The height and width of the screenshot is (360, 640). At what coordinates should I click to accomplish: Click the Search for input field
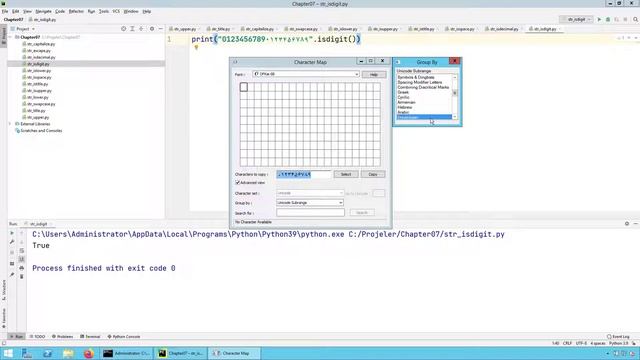point(310,213)
